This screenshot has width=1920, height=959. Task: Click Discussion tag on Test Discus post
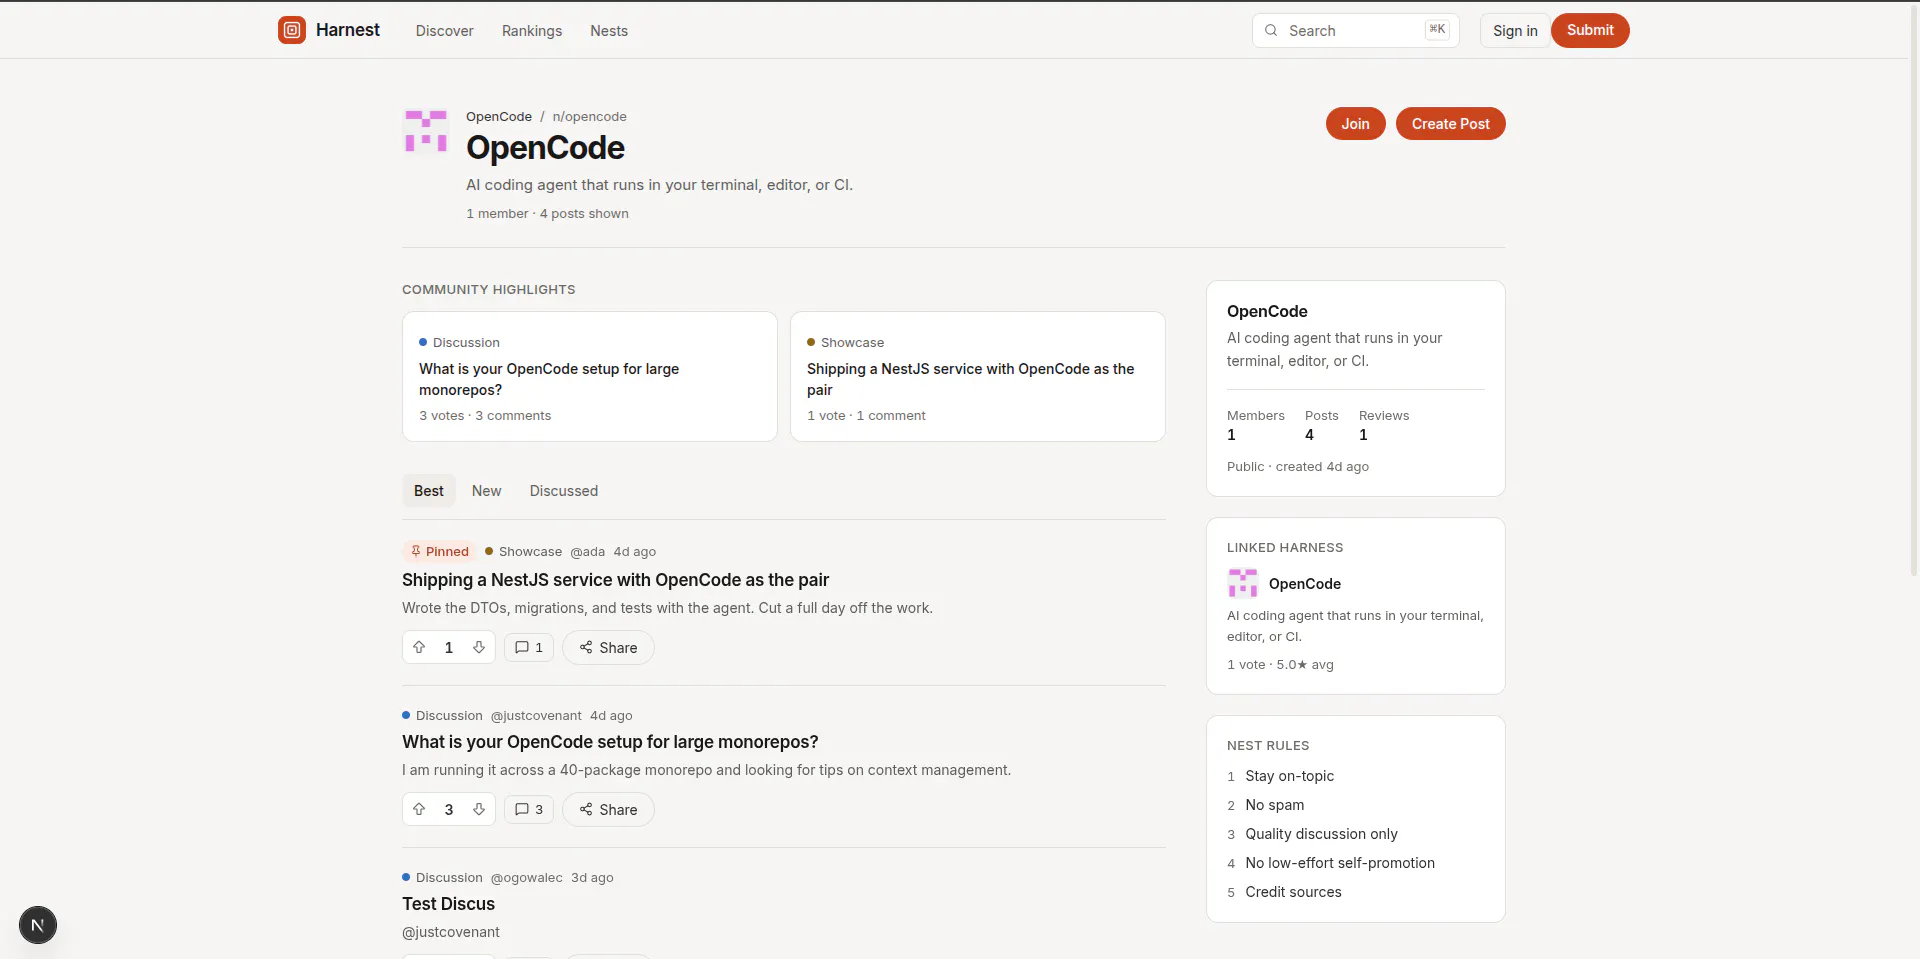click(442, 878)
